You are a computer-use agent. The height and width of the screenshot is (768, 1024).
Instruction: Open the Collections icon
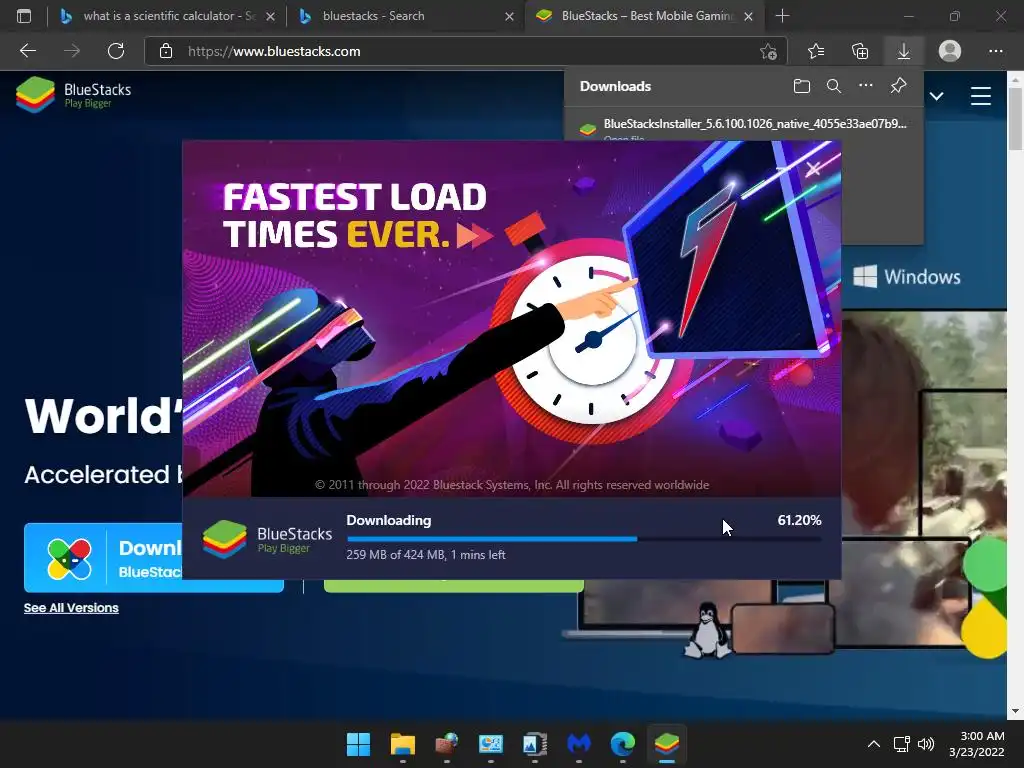tap(860, 51)
